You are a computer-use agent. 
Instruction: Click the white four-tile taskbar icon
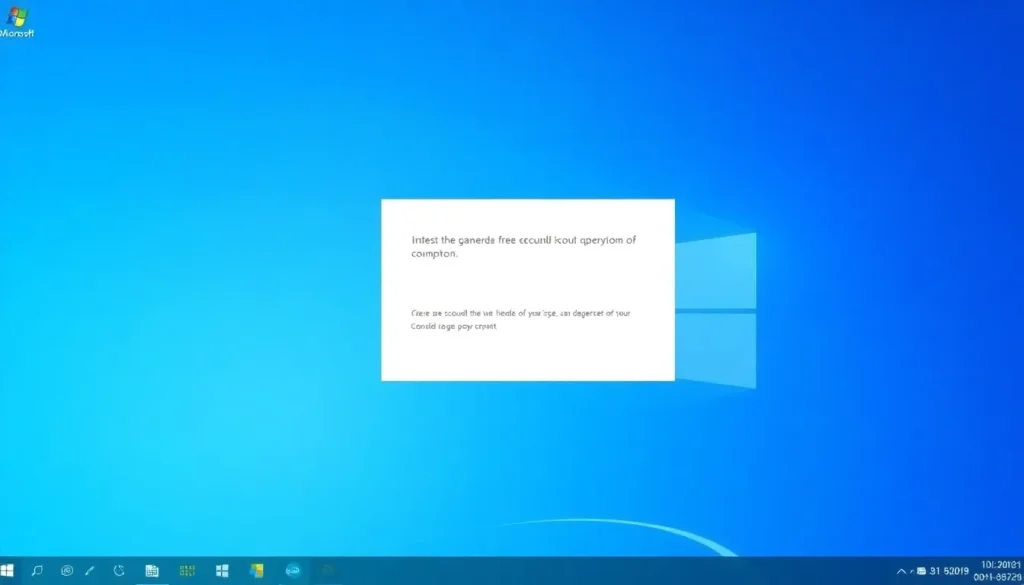coord(222,571)
